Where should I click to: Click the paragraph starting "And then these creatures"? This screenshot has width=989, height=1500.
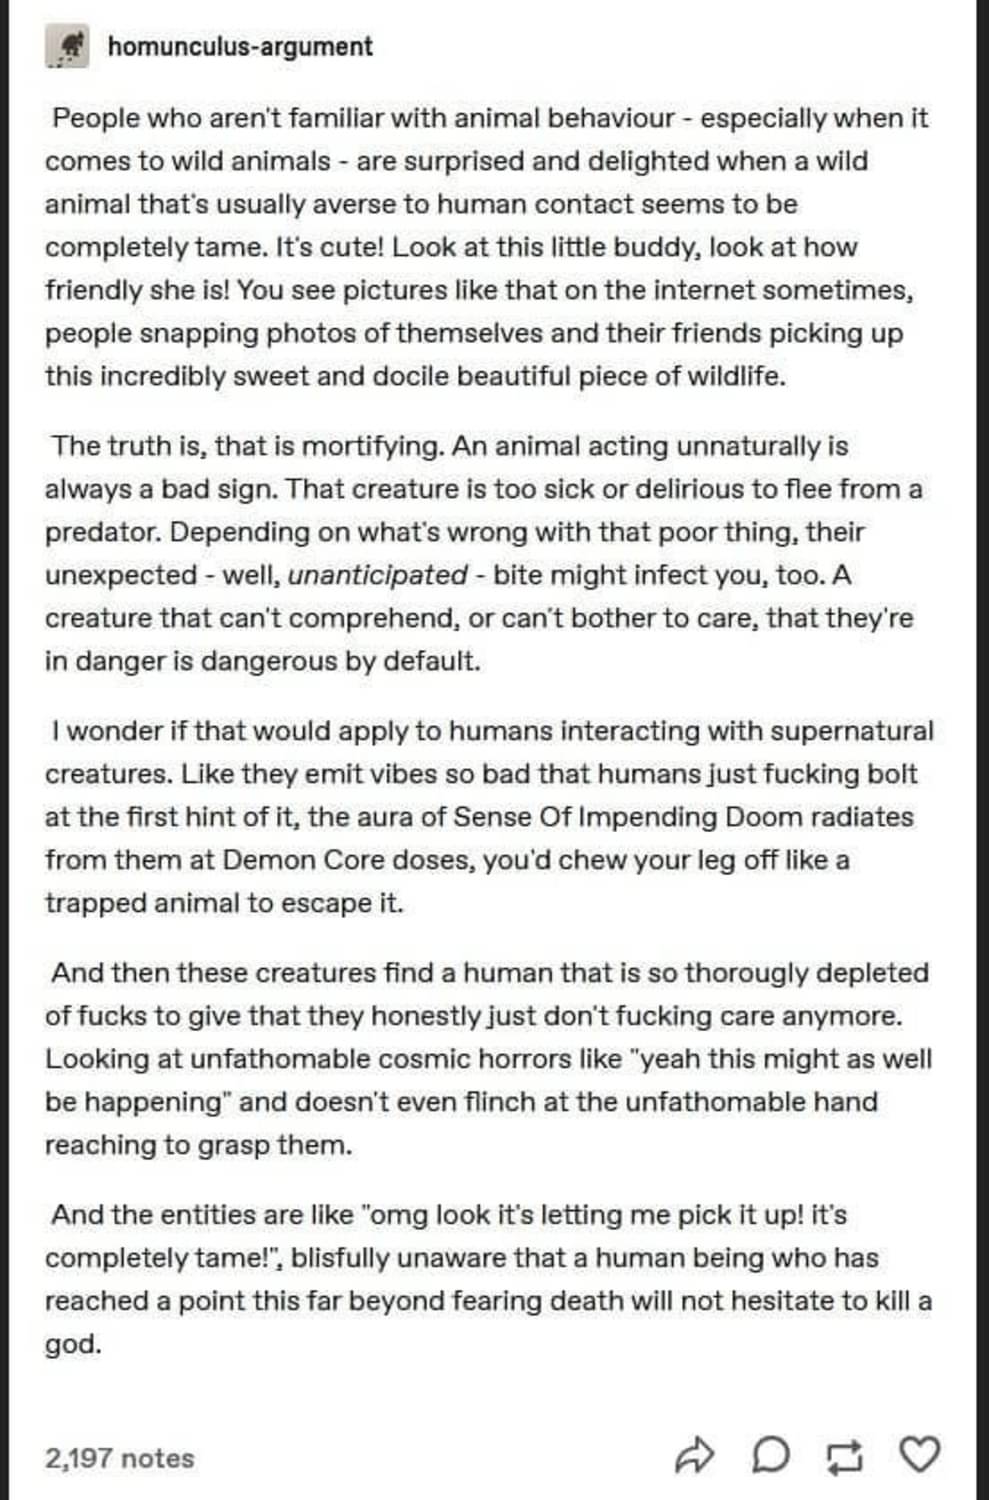[x=488, y=1058]
